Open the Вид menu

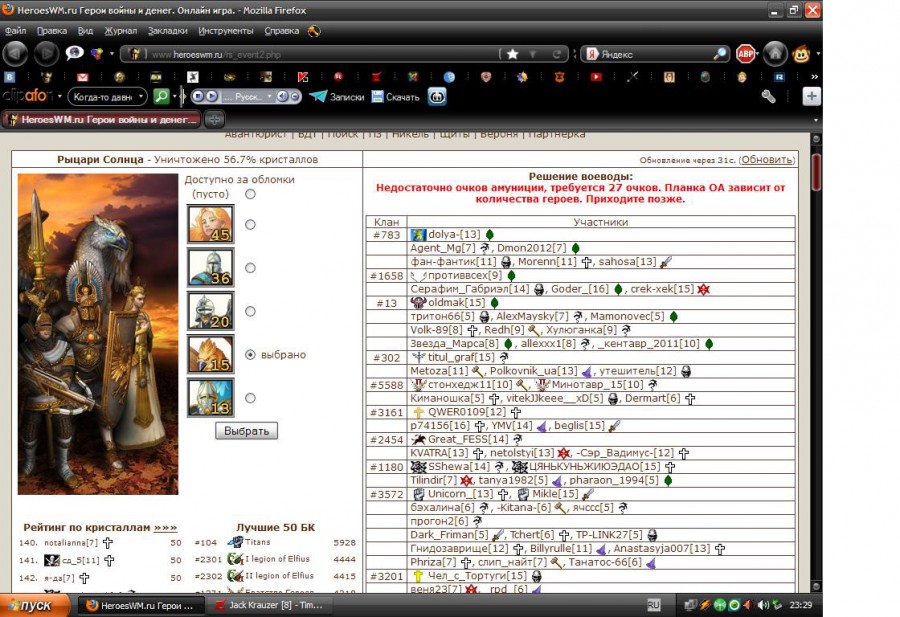(x=86, y=31)
